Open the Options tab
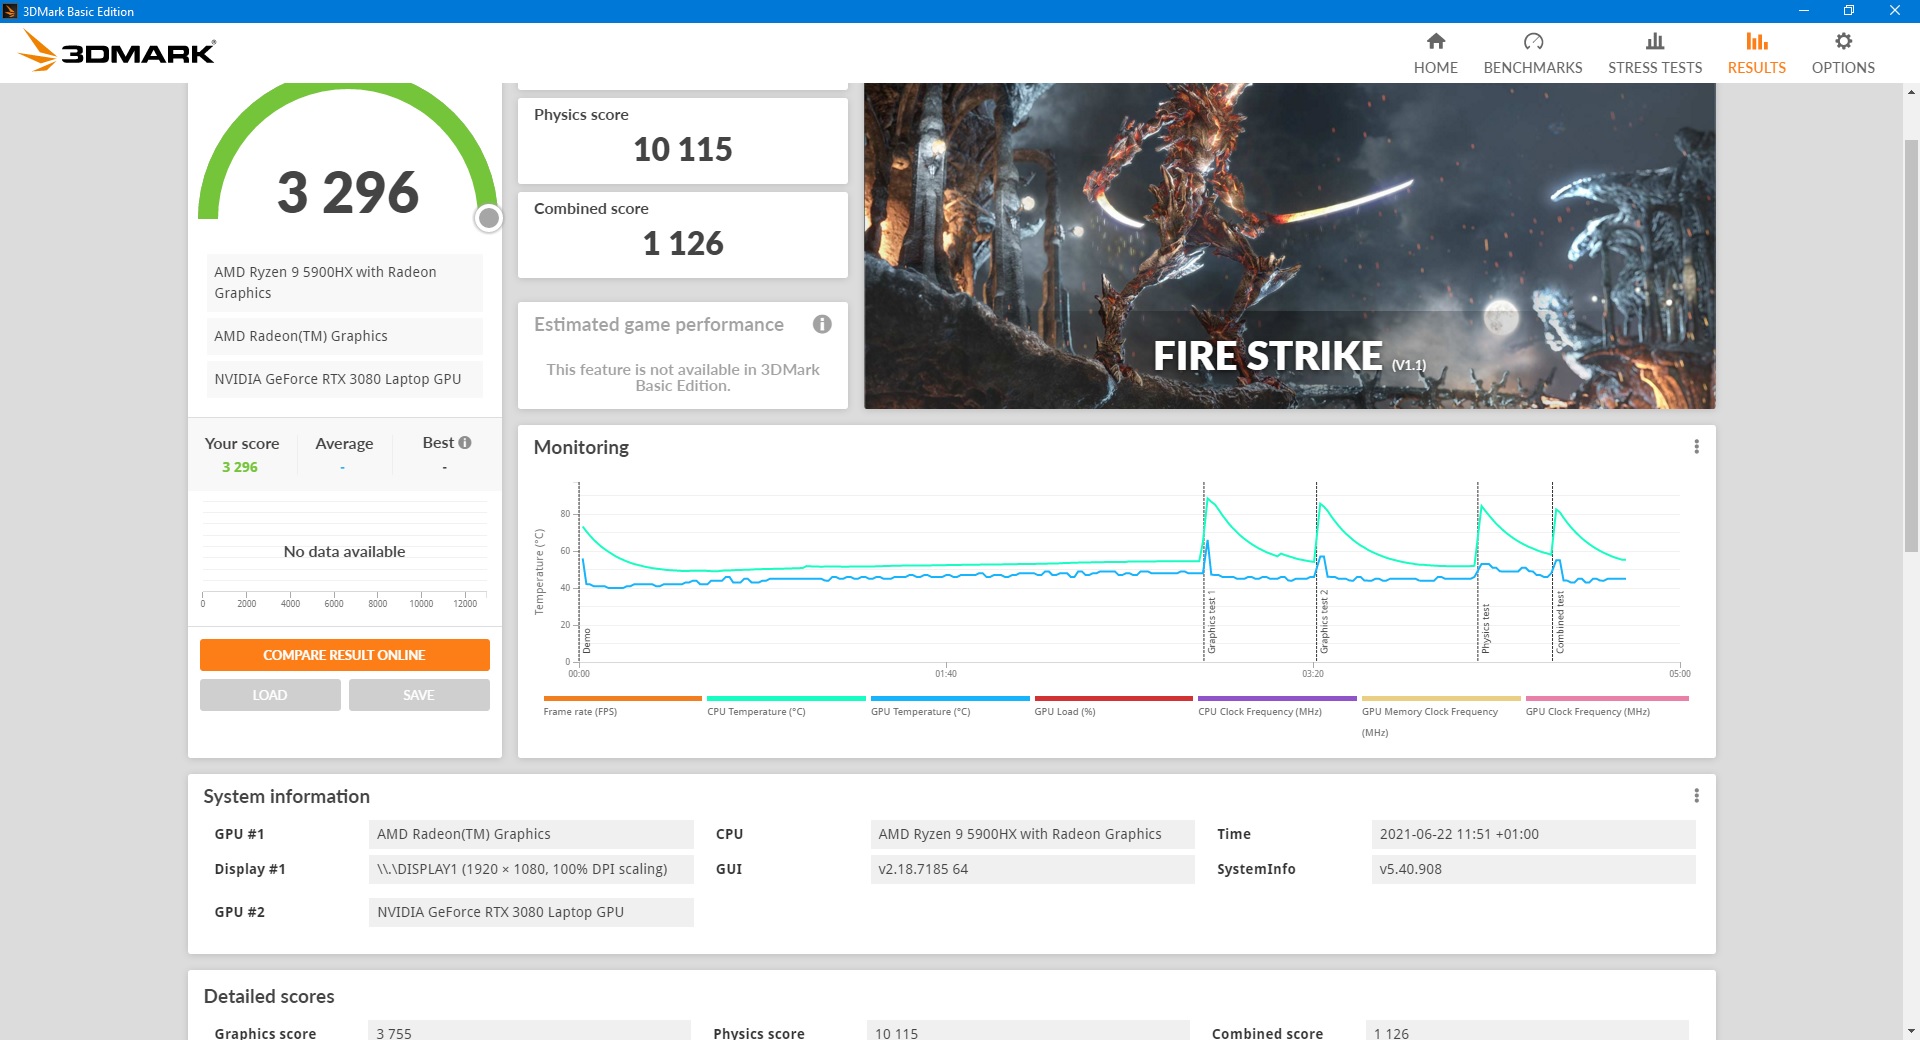 coord(1842,53)
